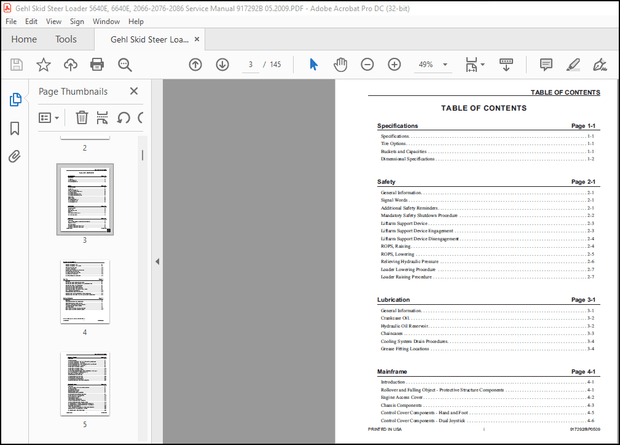Click the 49% zoom value field

(x=426, y=64)
